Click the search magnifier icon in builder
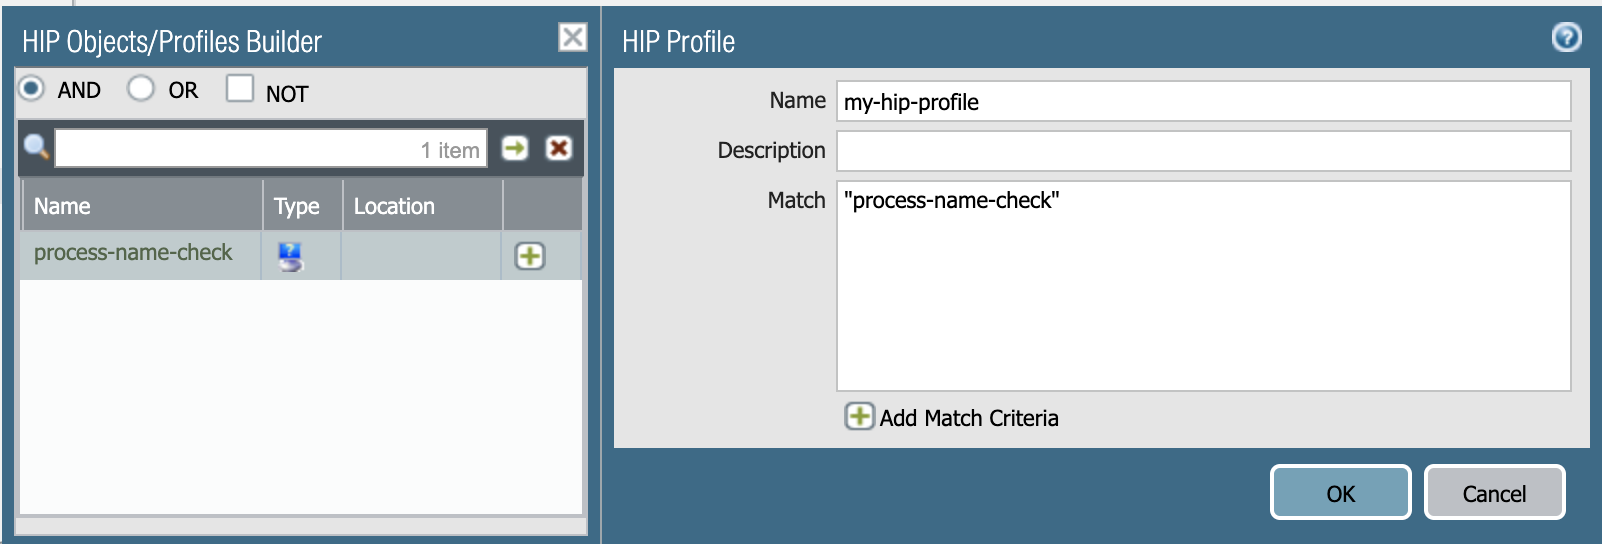1602x544 pixels. 36,147
